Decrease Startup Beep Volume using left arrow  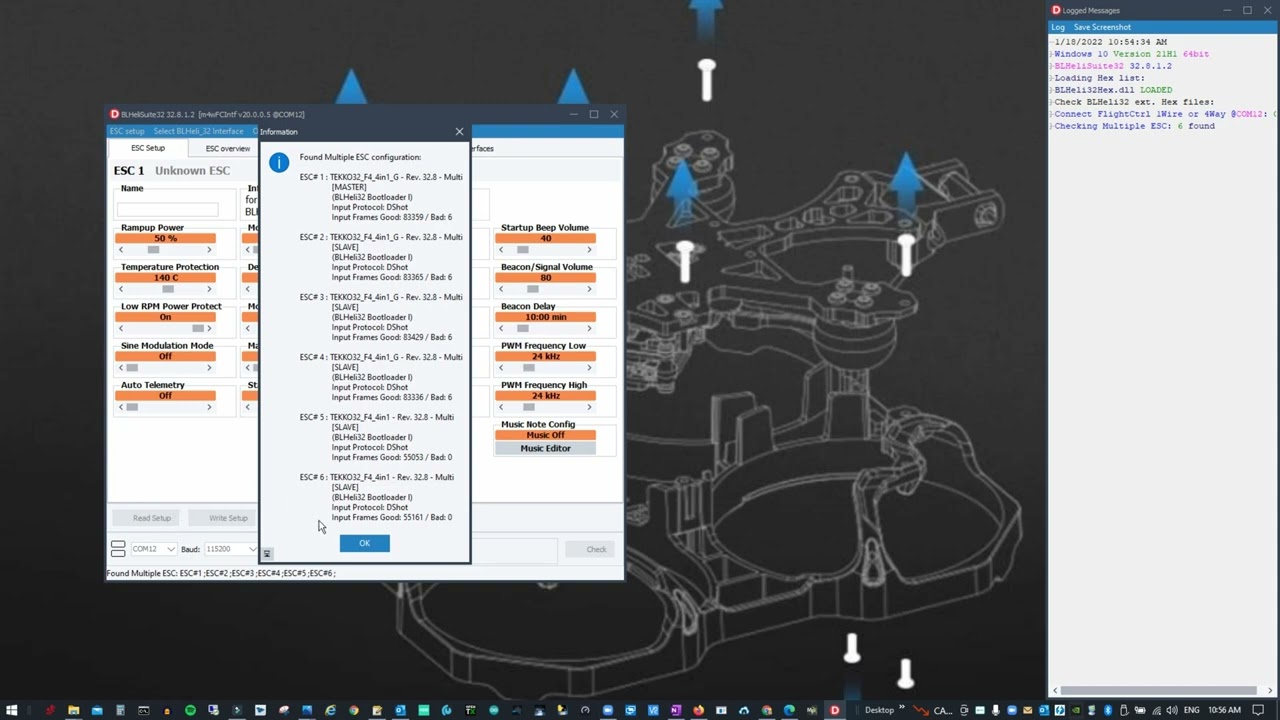point(501,250)
